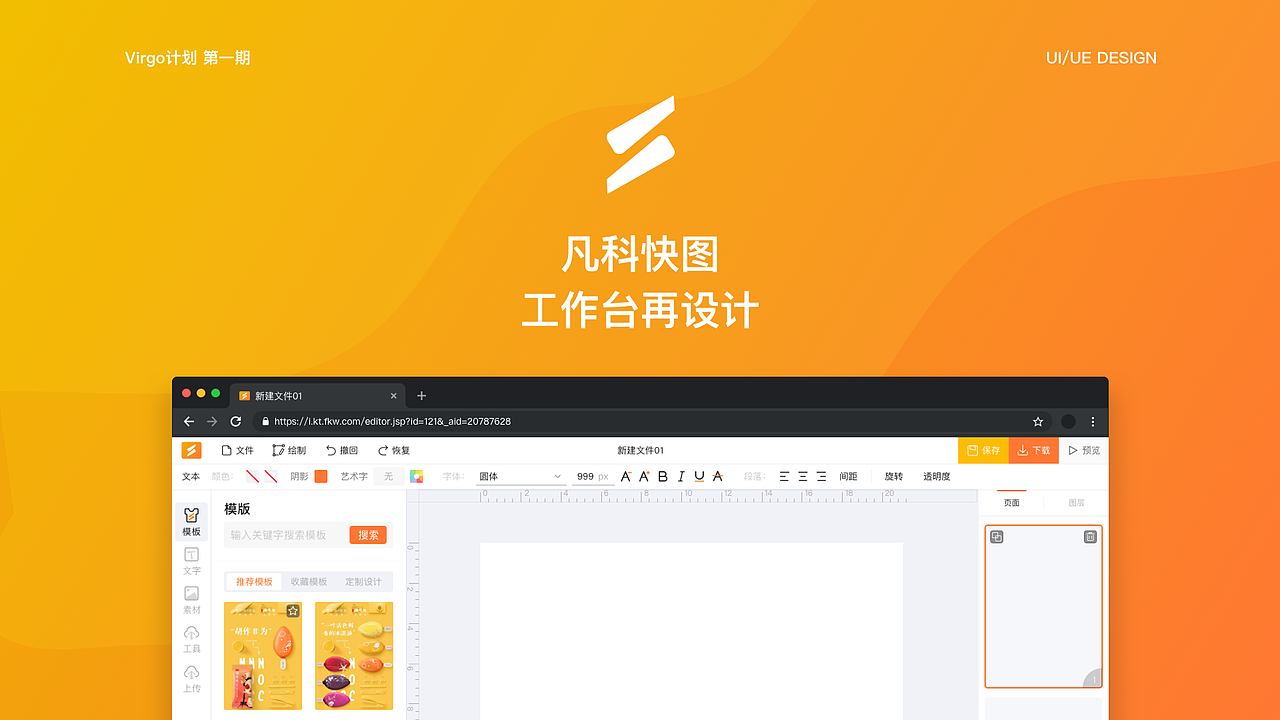The image size is (1280, 720).
Task: Open the 圆体 font family dropdown
Action: pyautogui.click(x=520, y=476)
